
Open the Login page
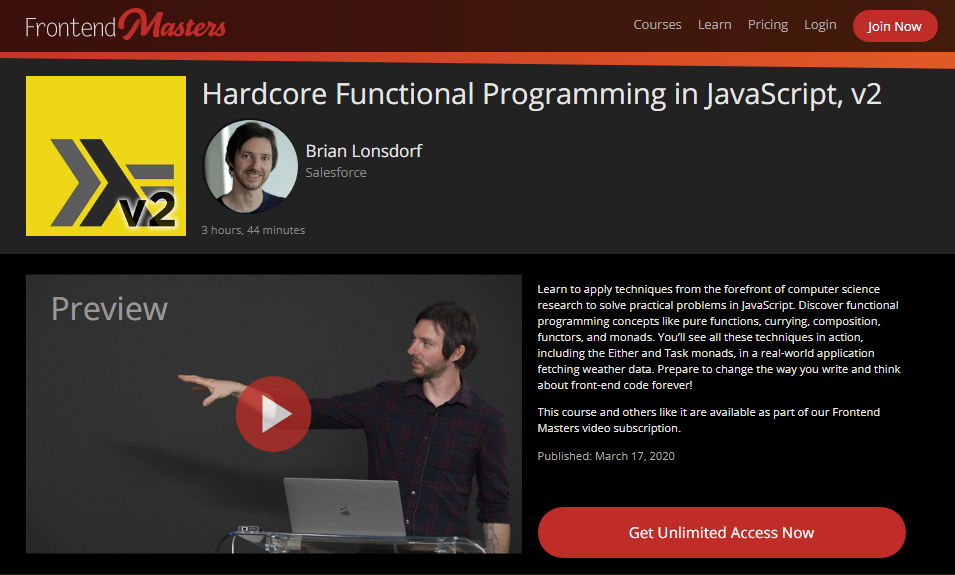(820, 25)
